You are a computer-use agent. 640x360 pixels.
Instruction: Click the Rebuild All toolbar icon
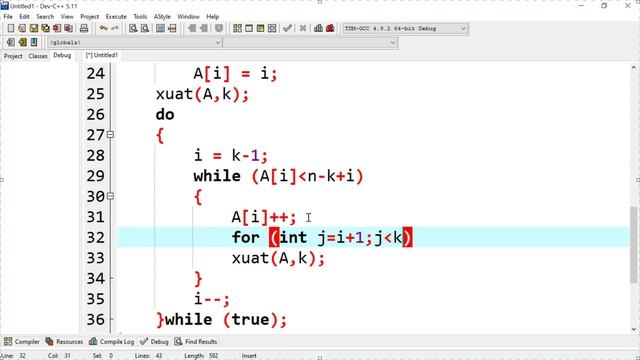pyautogui.click(x=272, y=28)
